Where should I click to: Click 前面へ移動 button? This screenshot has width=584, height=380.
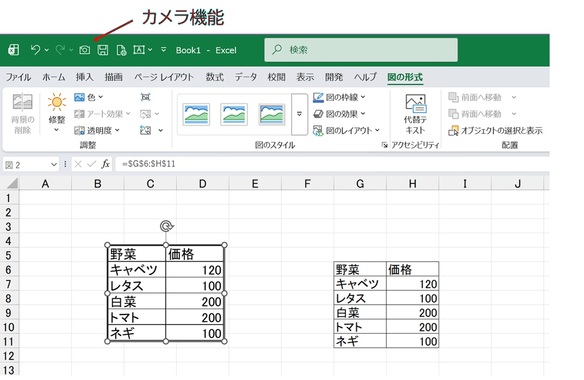475,97
